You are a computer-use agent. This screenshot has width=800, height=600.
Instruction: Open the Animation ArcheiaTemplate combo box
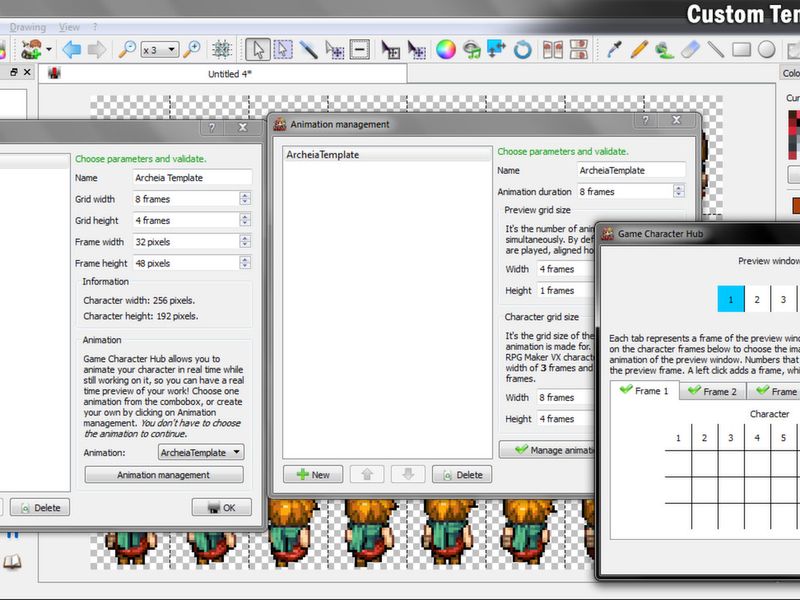point(201,453)
